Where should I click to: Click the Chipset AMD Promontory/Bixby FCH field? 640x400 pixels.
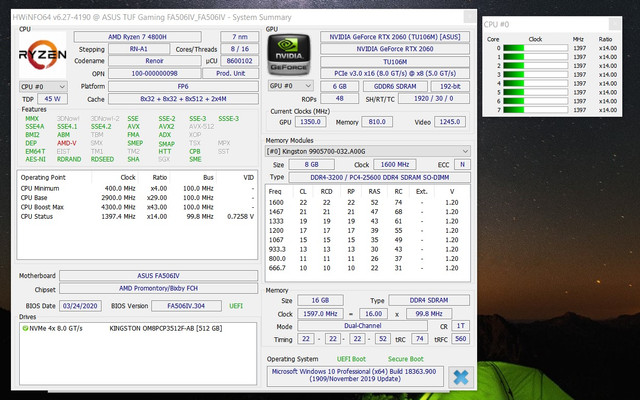coord(158,289)
